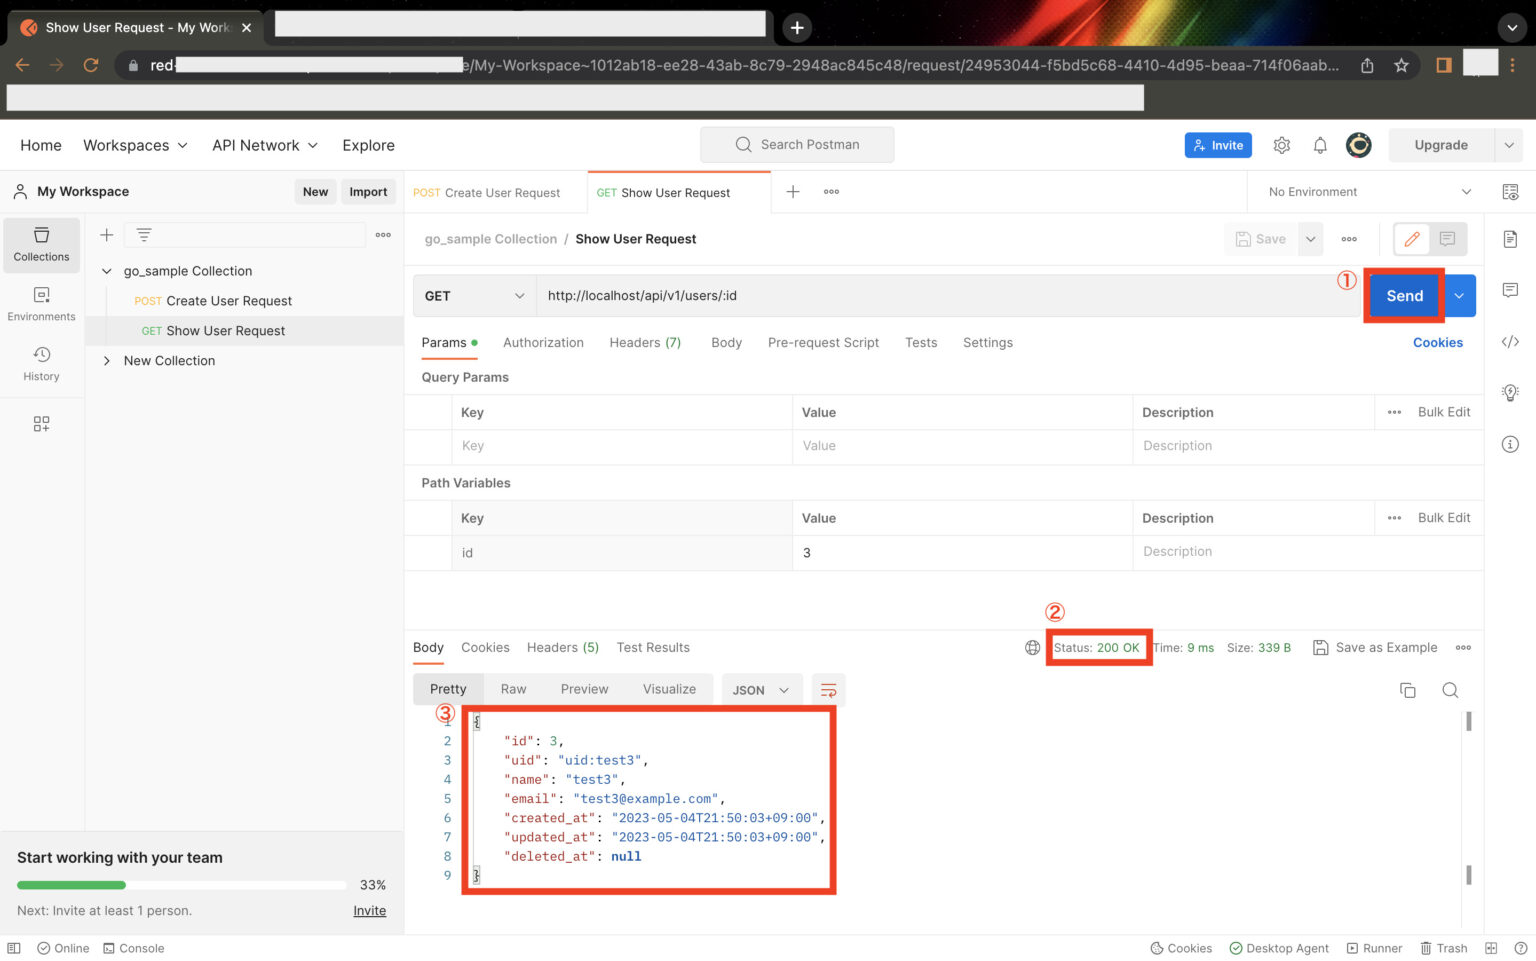
Task: Toggle word wrap for response body
Action: point(828,690)
